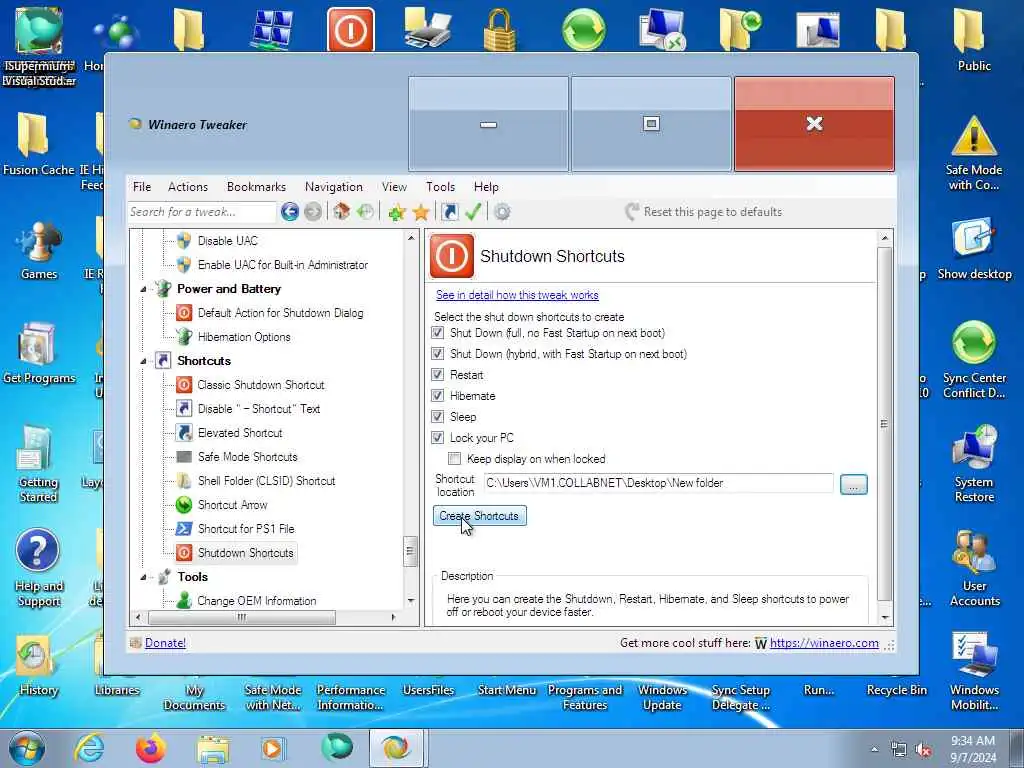
Task: Open settings via gear toolbar icon
Action: coord(502,212)
